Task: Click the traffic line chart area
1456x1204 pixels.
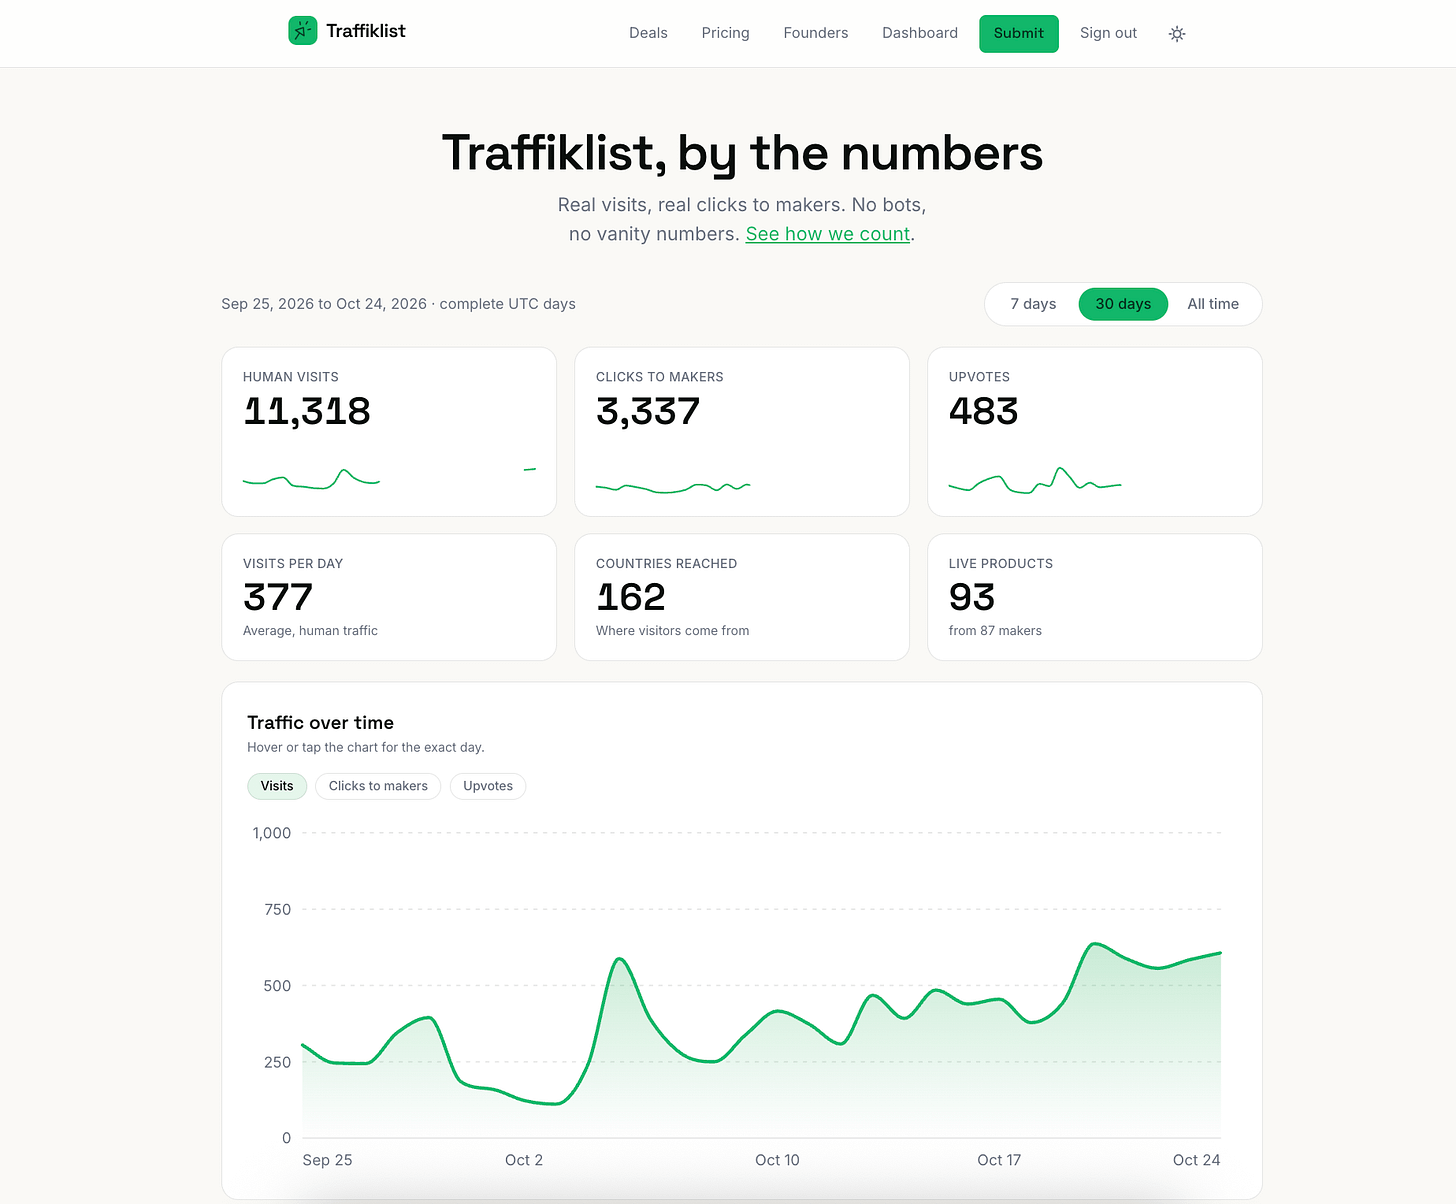Action: (x=761, y=985)
